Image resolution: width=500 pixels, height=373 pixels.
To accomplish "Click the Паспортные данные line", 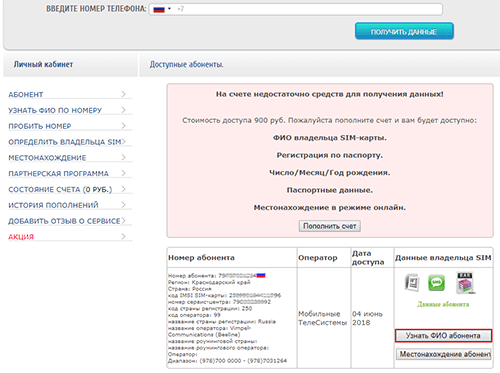I will click(330, 190).
